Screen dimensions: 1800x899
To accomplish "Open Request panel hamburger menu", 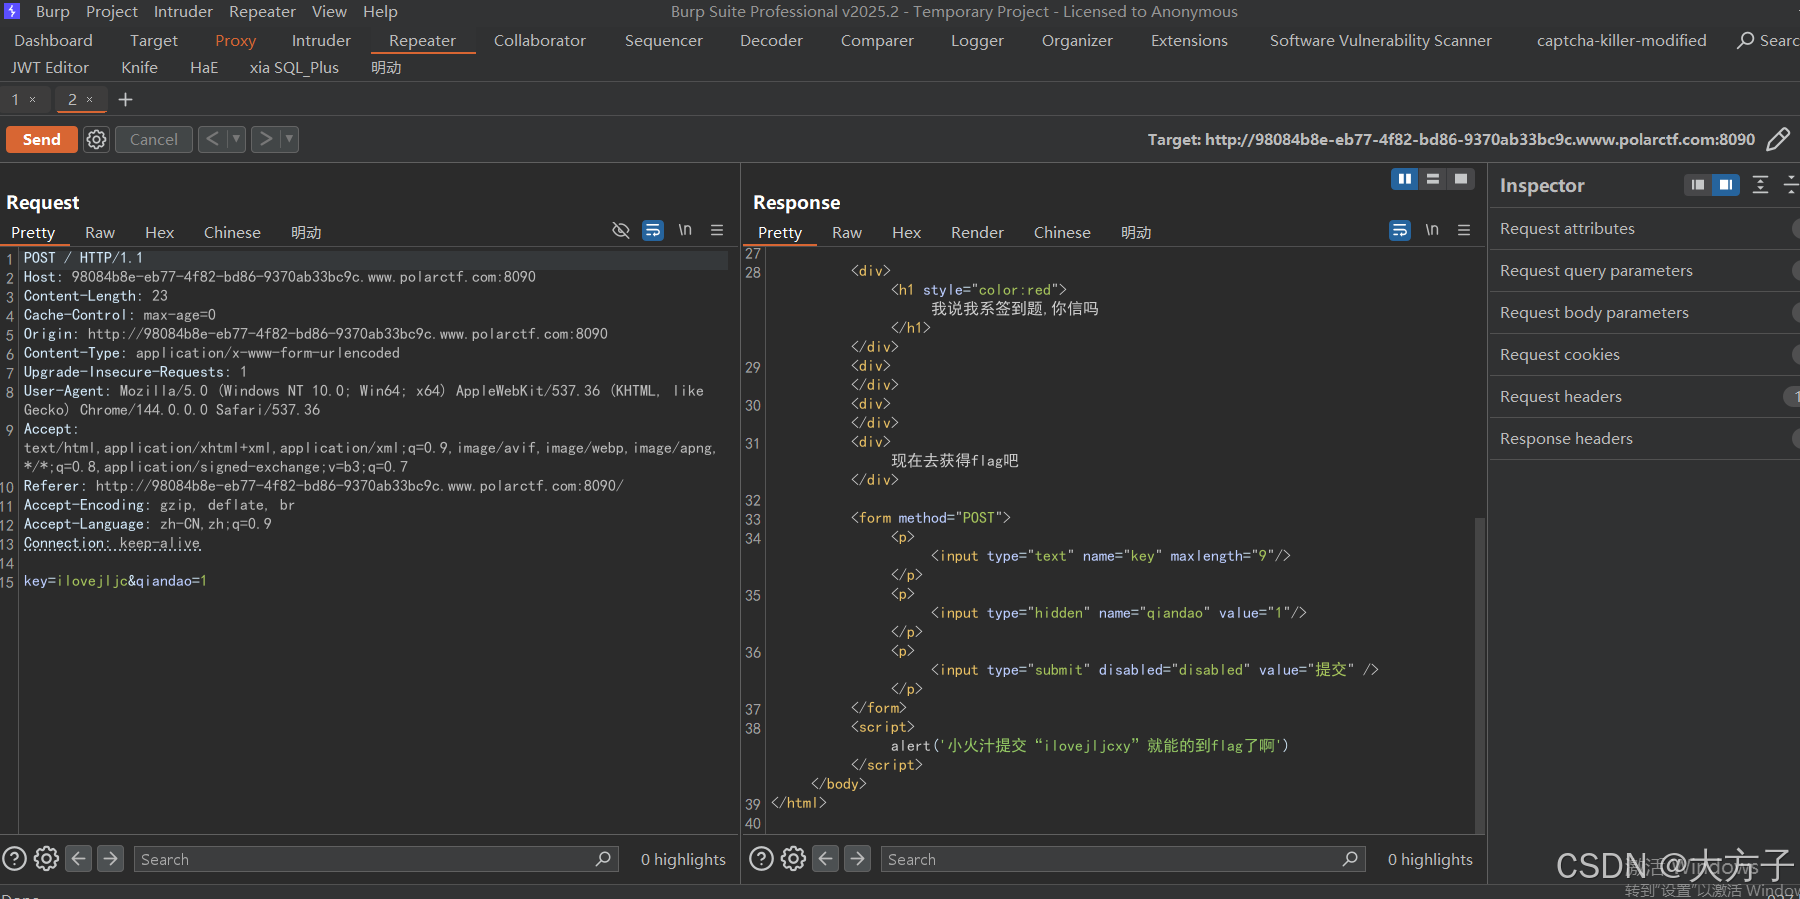I will (717, 230).
